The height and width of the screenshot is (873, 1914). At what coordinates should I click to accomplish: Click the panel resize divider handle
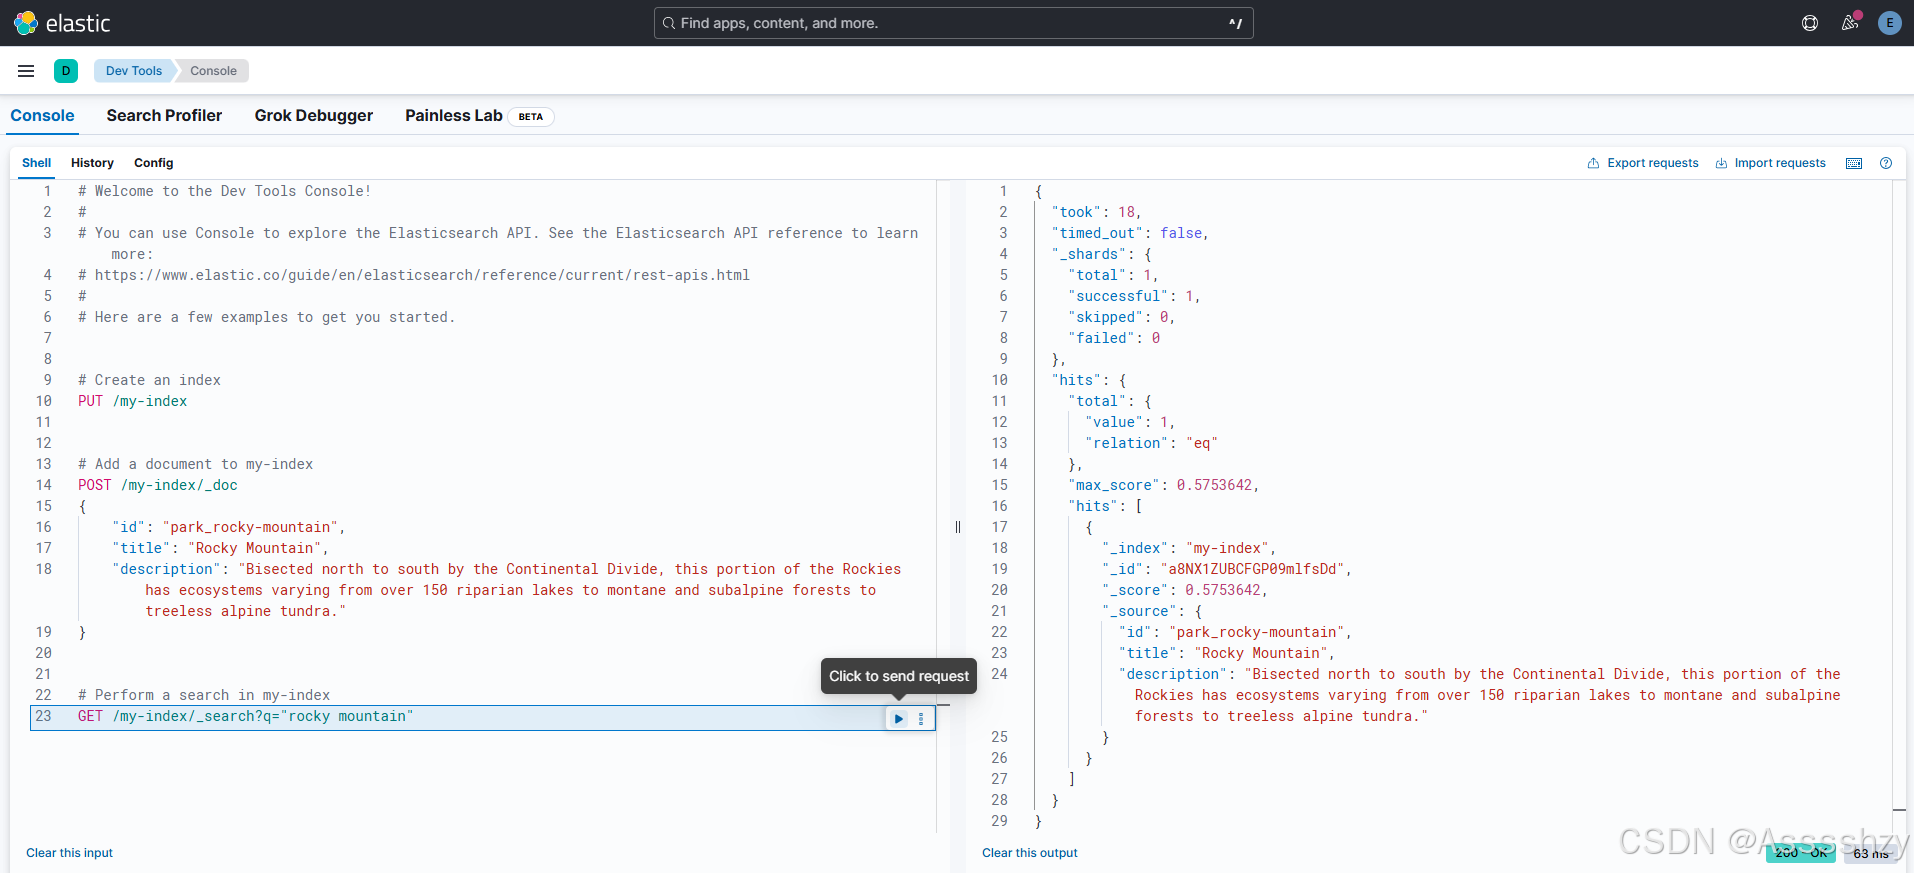click(x=958, y=527)
